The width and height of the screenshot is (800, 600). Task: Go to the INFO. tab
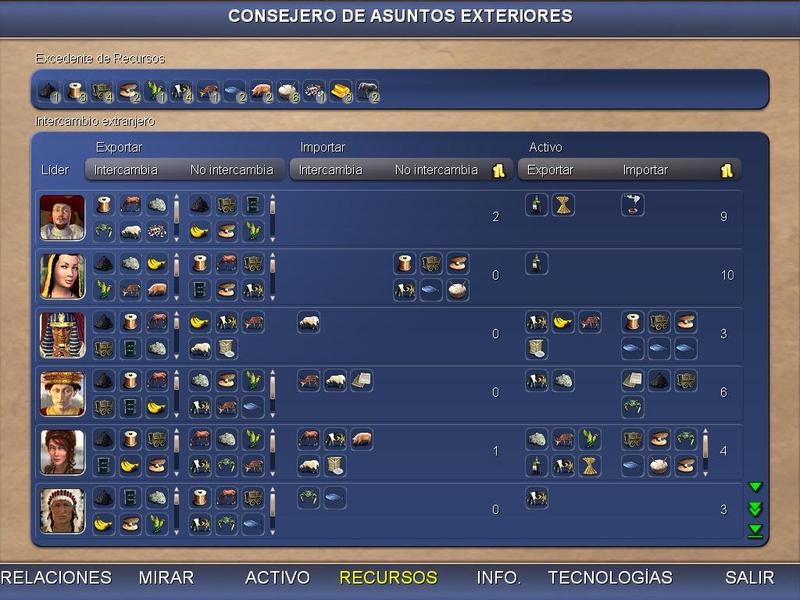pyautogui.click(x=498, y=578)
